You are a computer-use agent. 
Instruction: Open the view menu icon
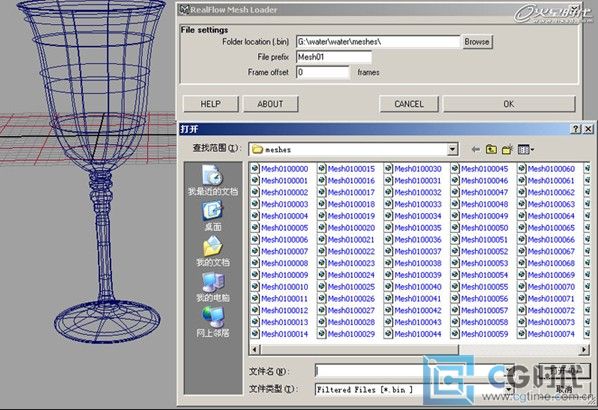pyautogui.click(x=526, y=150)
